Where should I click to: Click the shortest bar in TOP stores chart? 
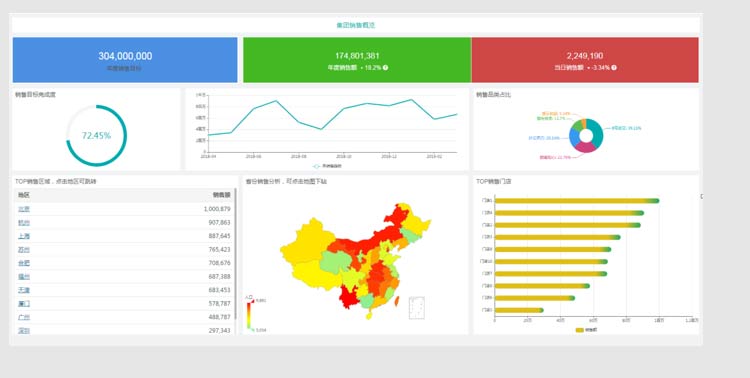519,310
